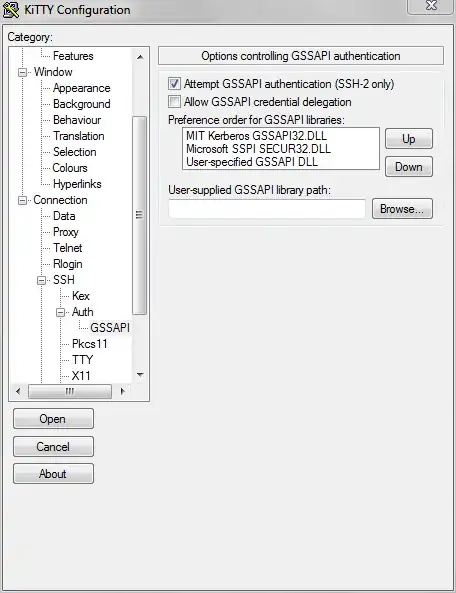Click the Up button

tap(409, 139)
